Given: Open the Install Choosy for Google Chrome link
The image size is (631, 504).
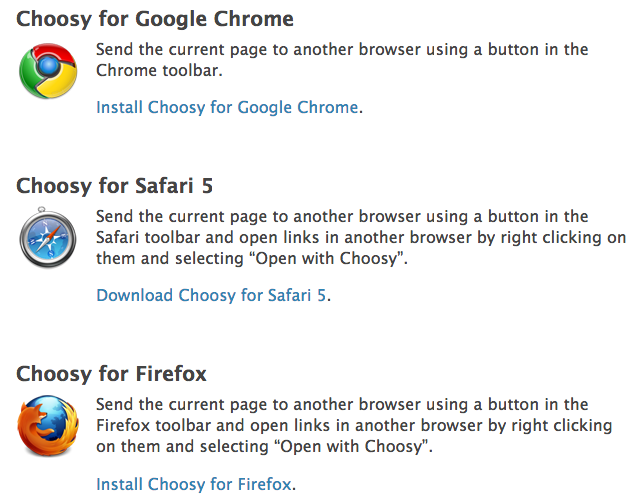Looking at the screenshot, I should point(227,107).
